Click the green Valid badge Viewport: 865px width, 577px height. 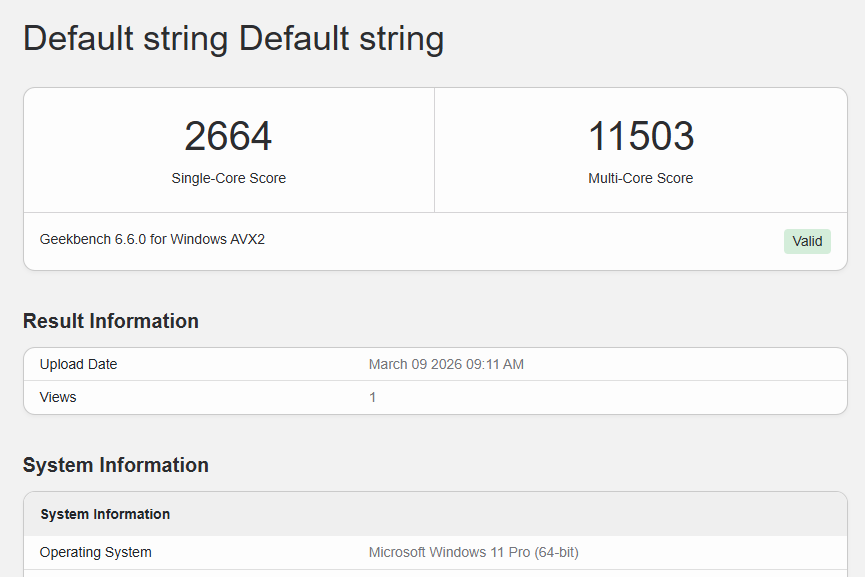point(806,241)
